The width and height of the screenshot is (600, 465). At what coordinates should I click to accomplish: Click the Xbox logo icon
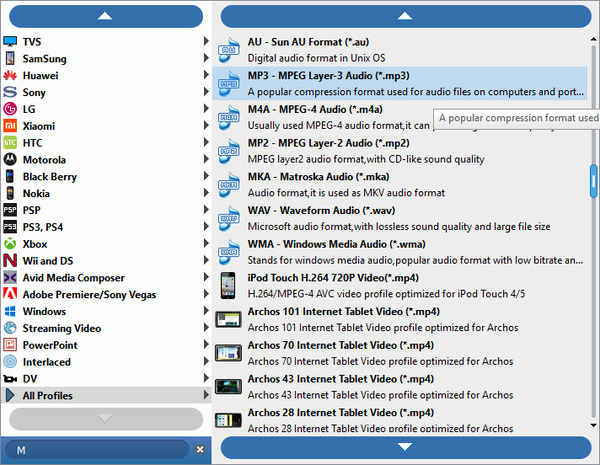[10, 244]
